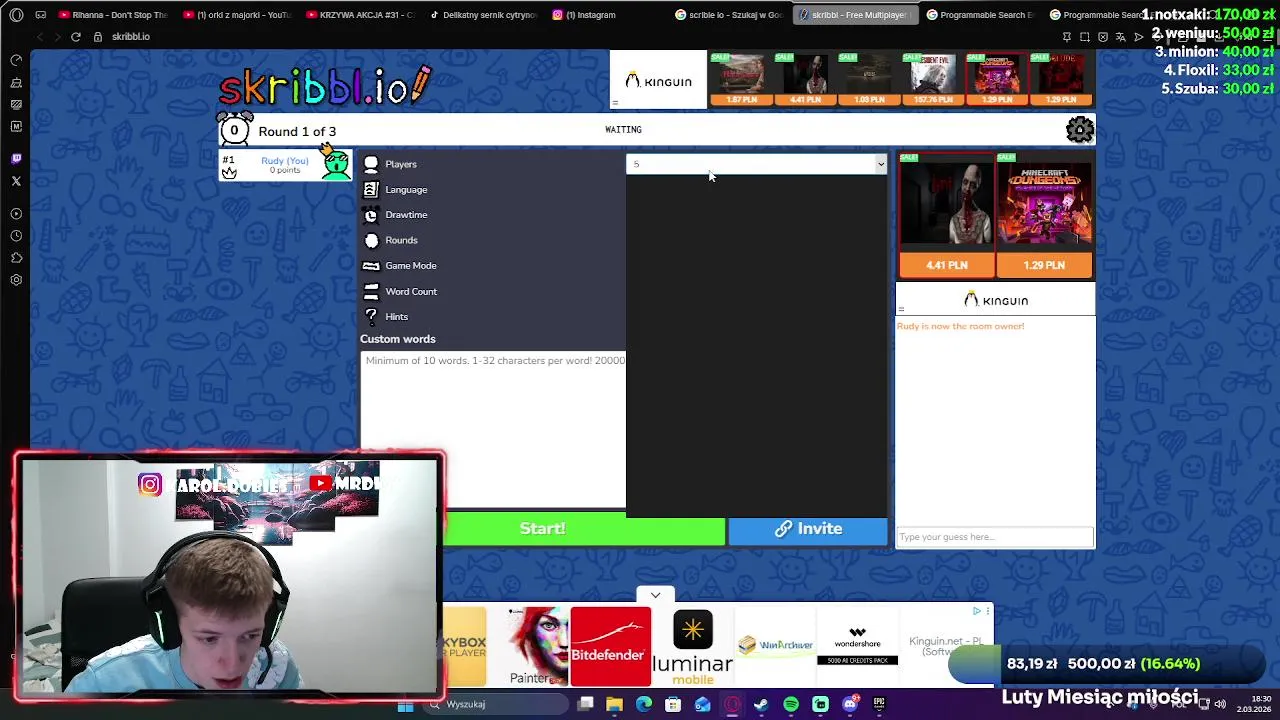Switch to KRZYWA AKCJA #31 tab
Image resolution: width=1280 pixels, height=720 pixels.
point(362,15)
